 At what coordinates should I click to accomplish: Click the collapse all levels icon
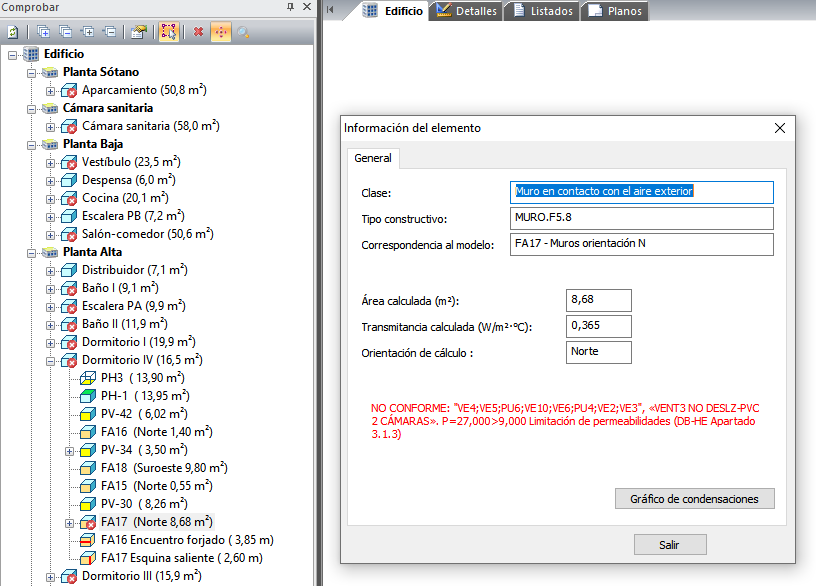[66, 32]
